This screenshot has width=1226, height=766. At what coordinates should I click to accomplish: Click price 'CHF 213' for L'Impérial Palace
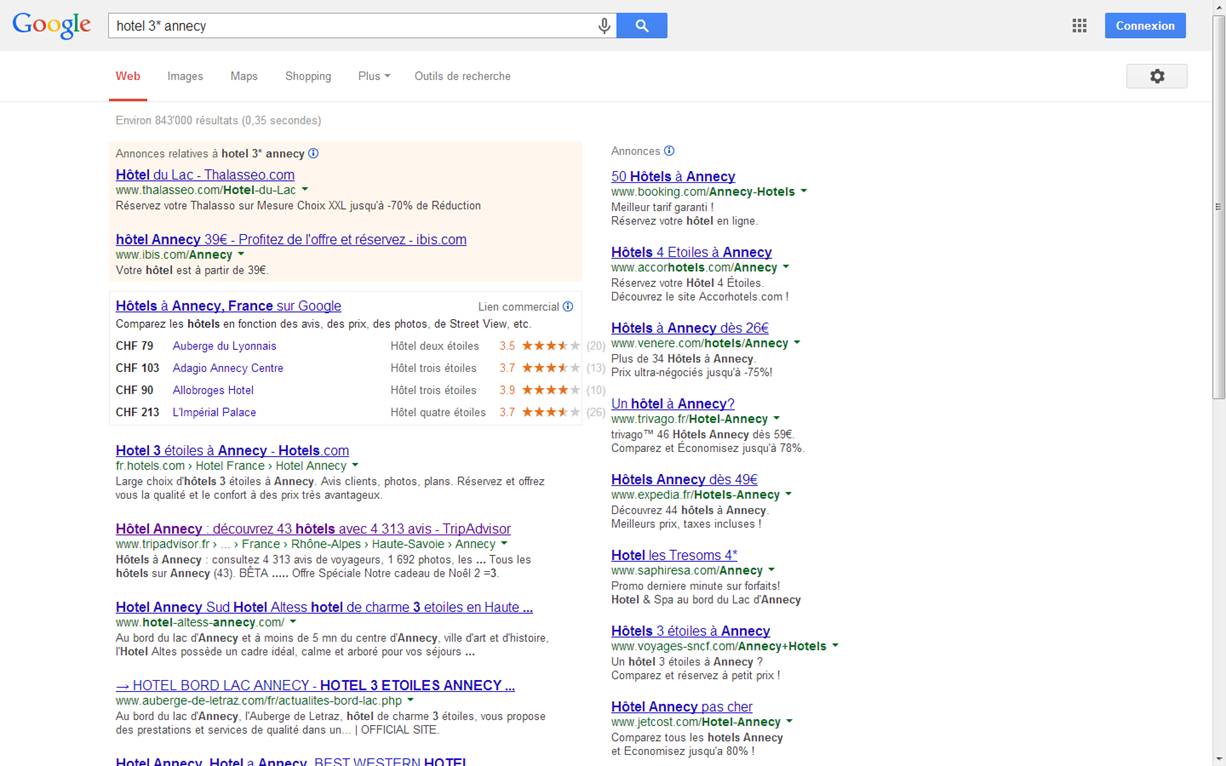click(x=137, y=412)
